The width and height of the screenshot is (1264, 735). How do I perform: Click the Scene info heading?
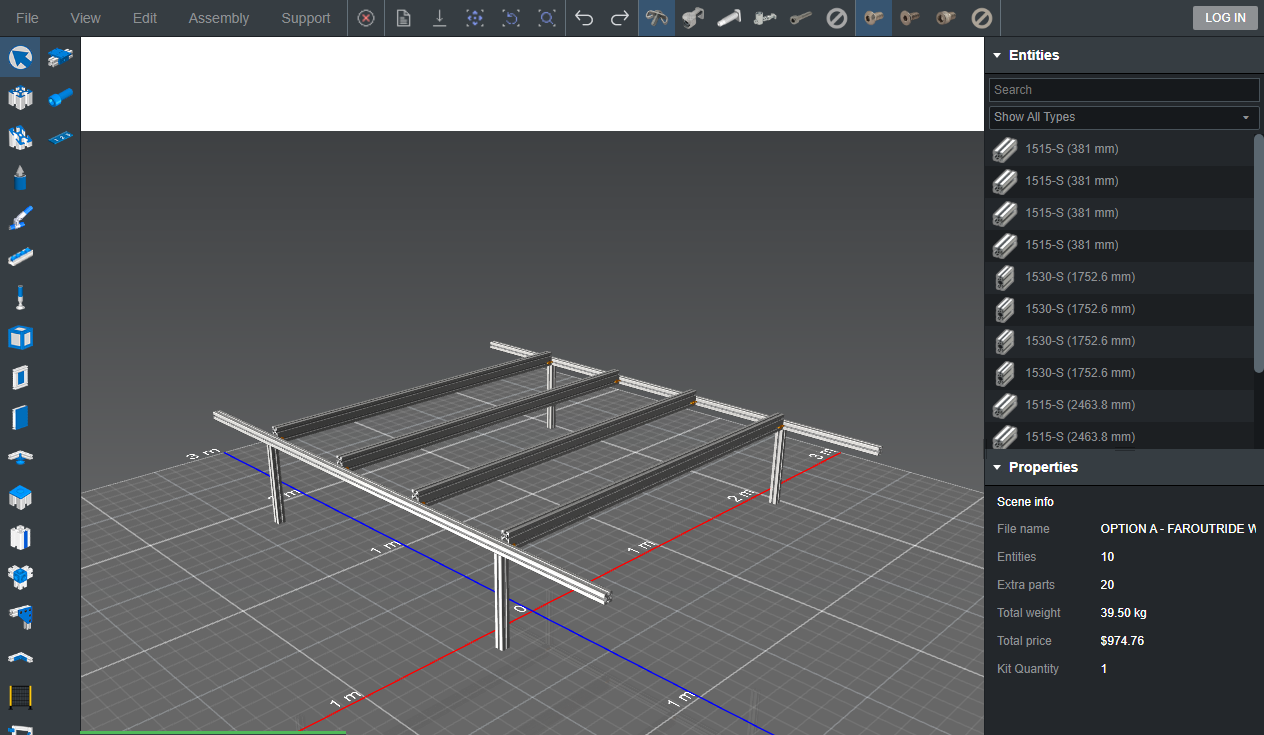tap(1025, 502)
